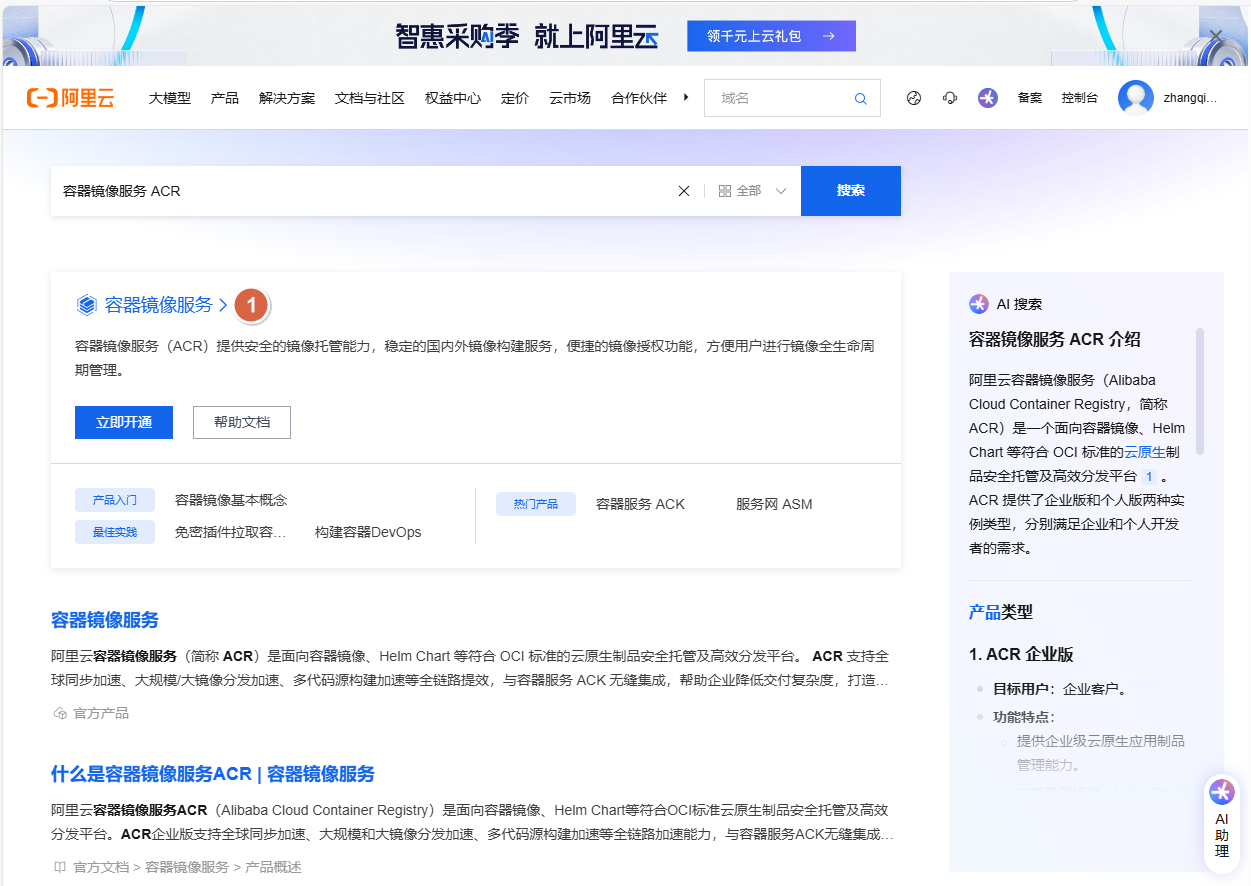Expand more nav items with the right arrow

click(686, 98)
